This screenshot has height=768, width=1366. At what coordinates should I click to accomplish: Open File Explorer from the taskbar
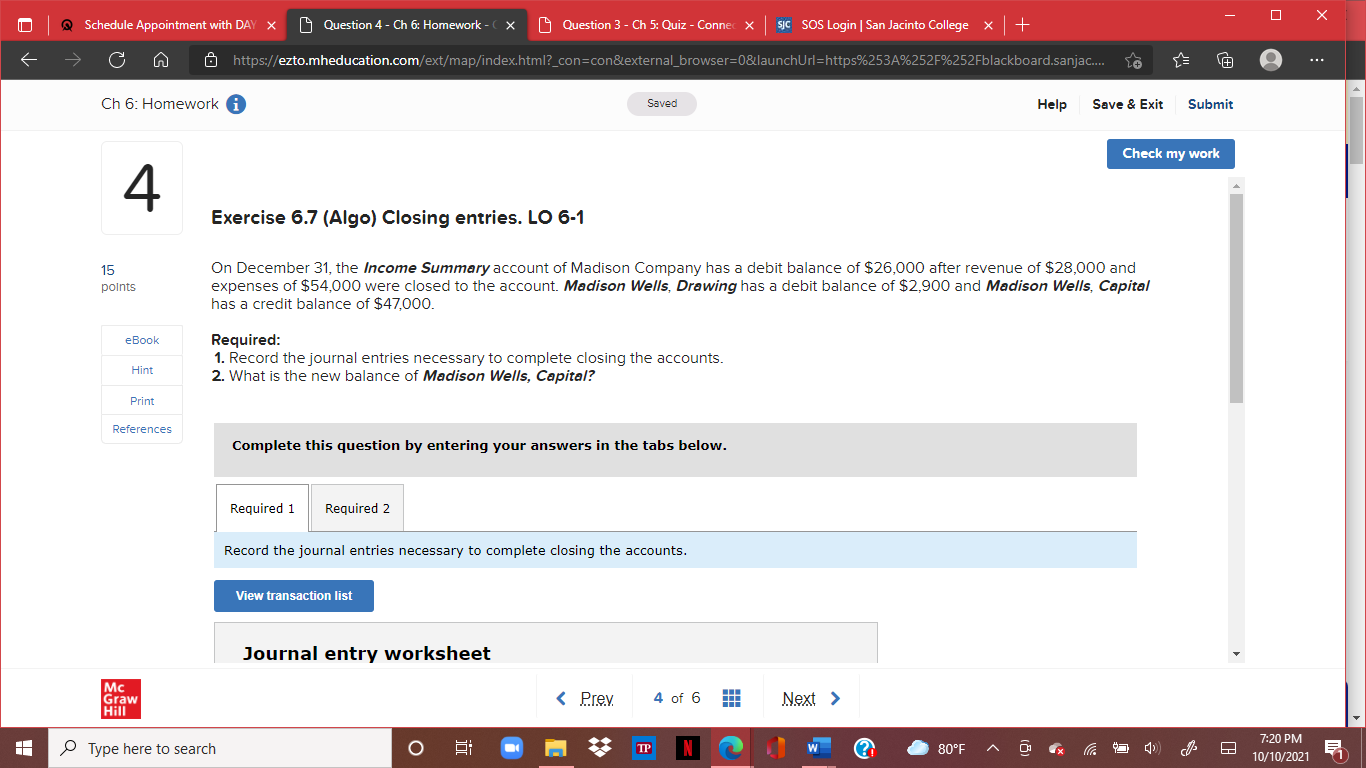pos(555,748)
